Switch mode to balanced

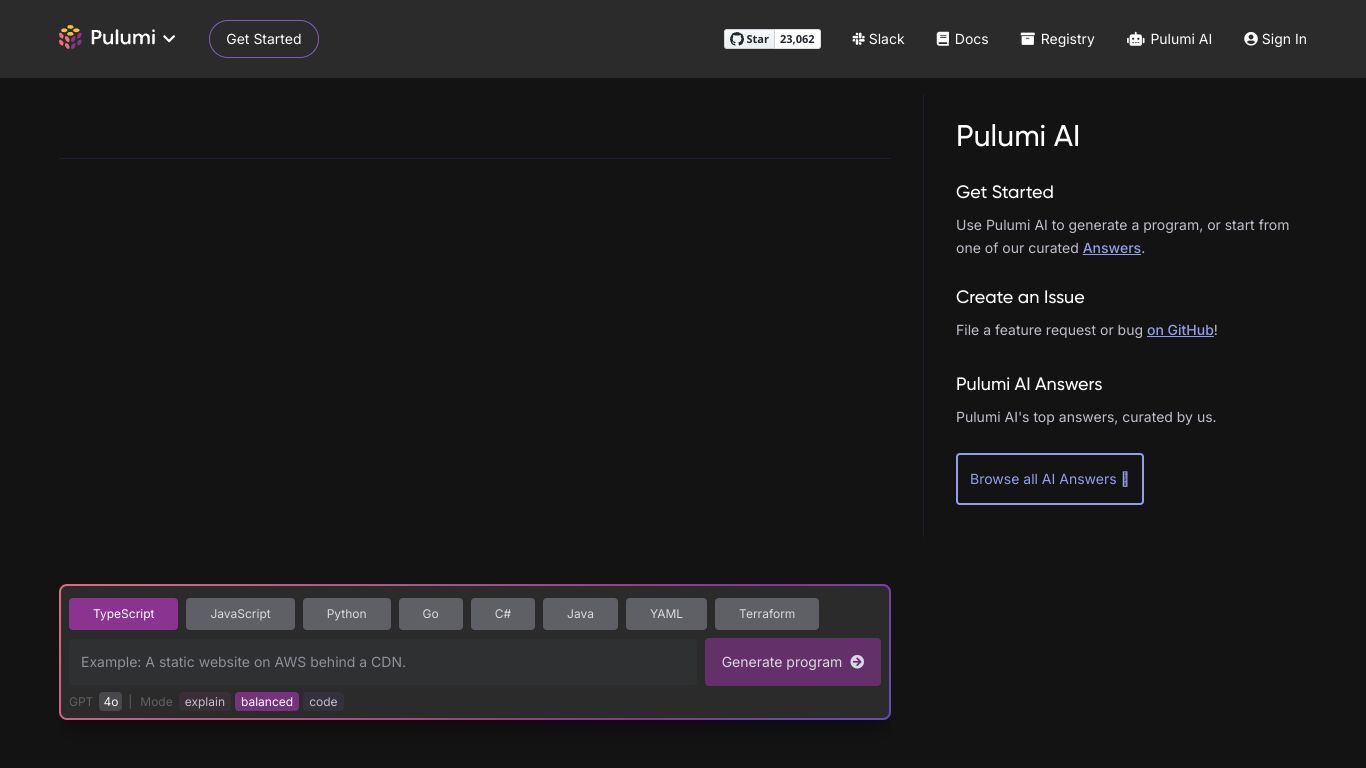pos(267,702)
